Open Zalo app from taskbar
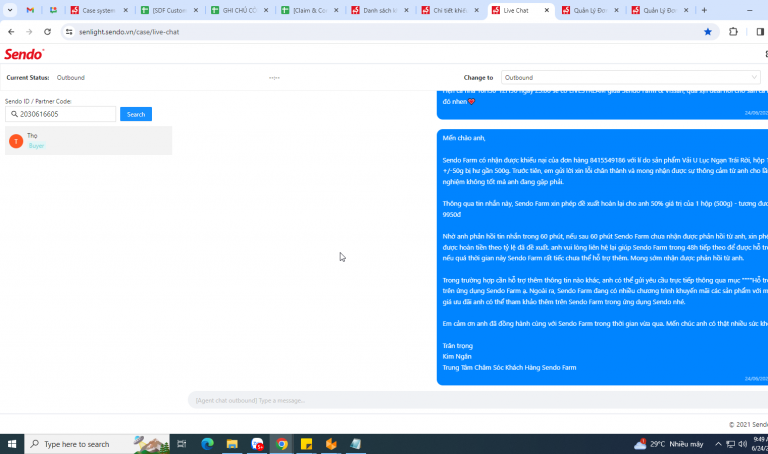768x454 pixels. pyautogui.click(x=257, y=444)
